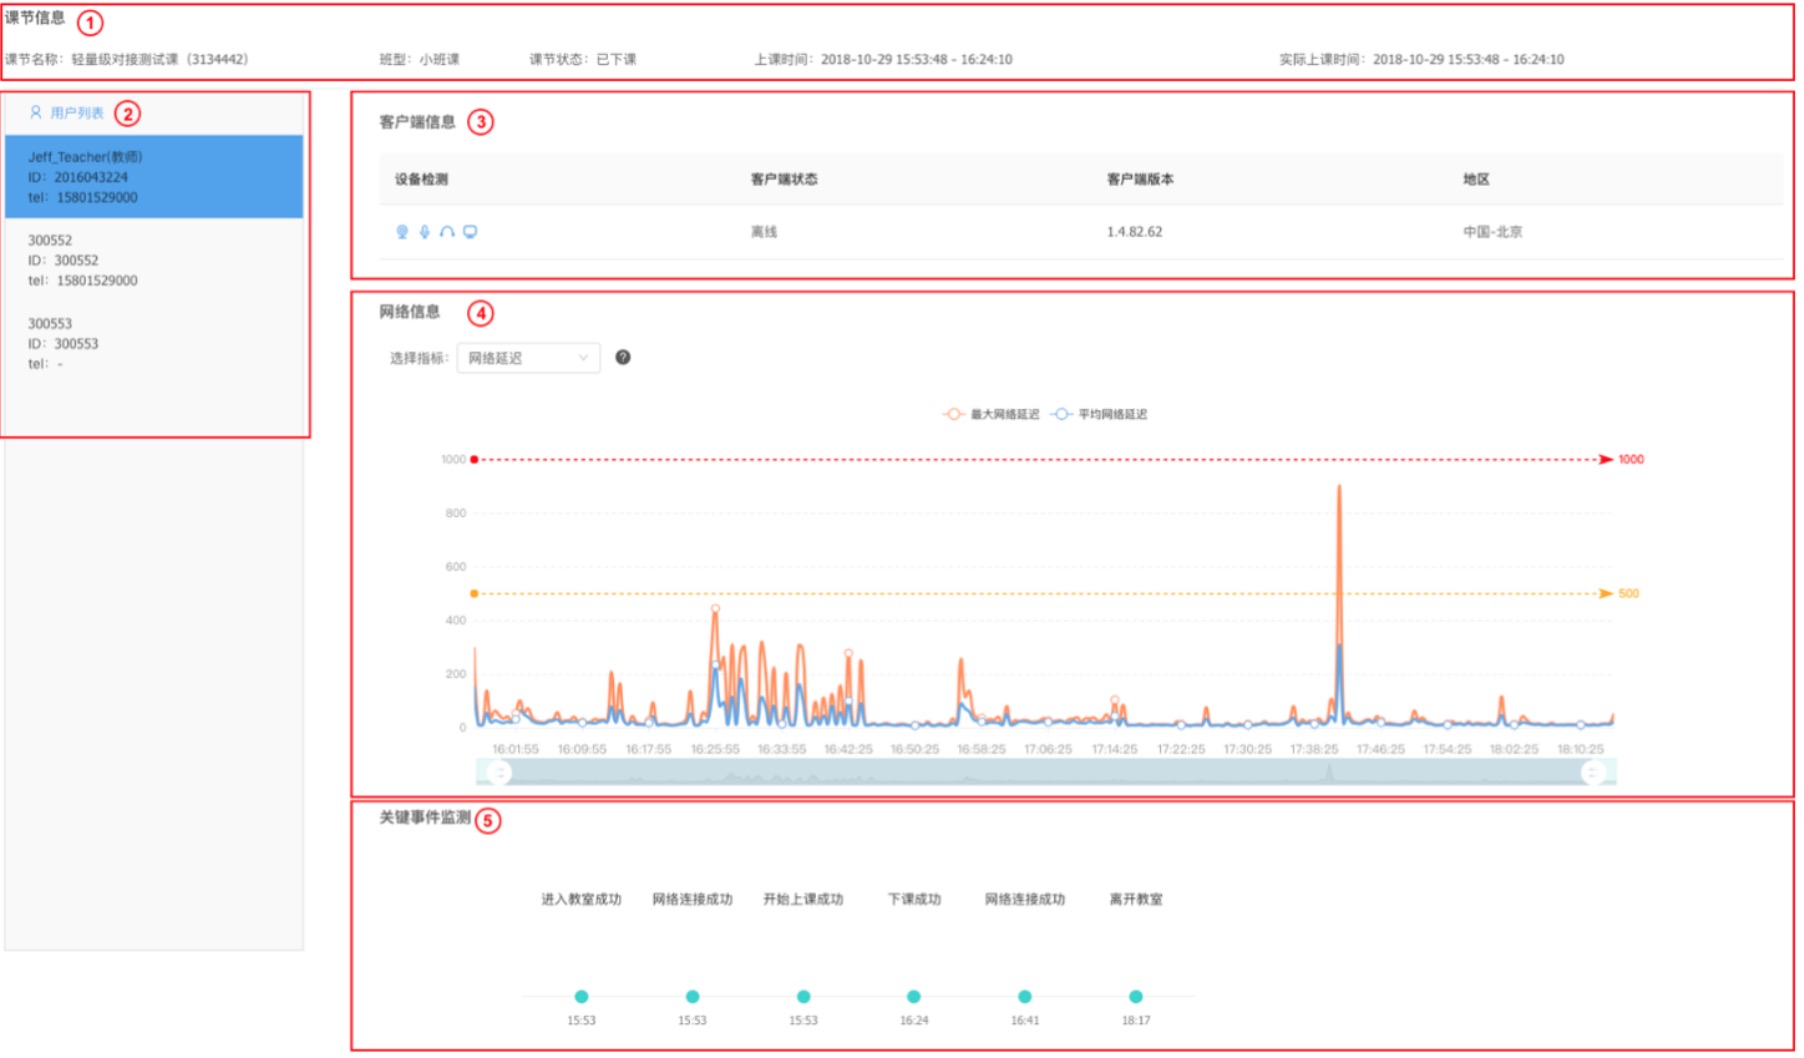Click the headphone device check icon
This screenshot has width=1804, height=1058.
[447, 232]
